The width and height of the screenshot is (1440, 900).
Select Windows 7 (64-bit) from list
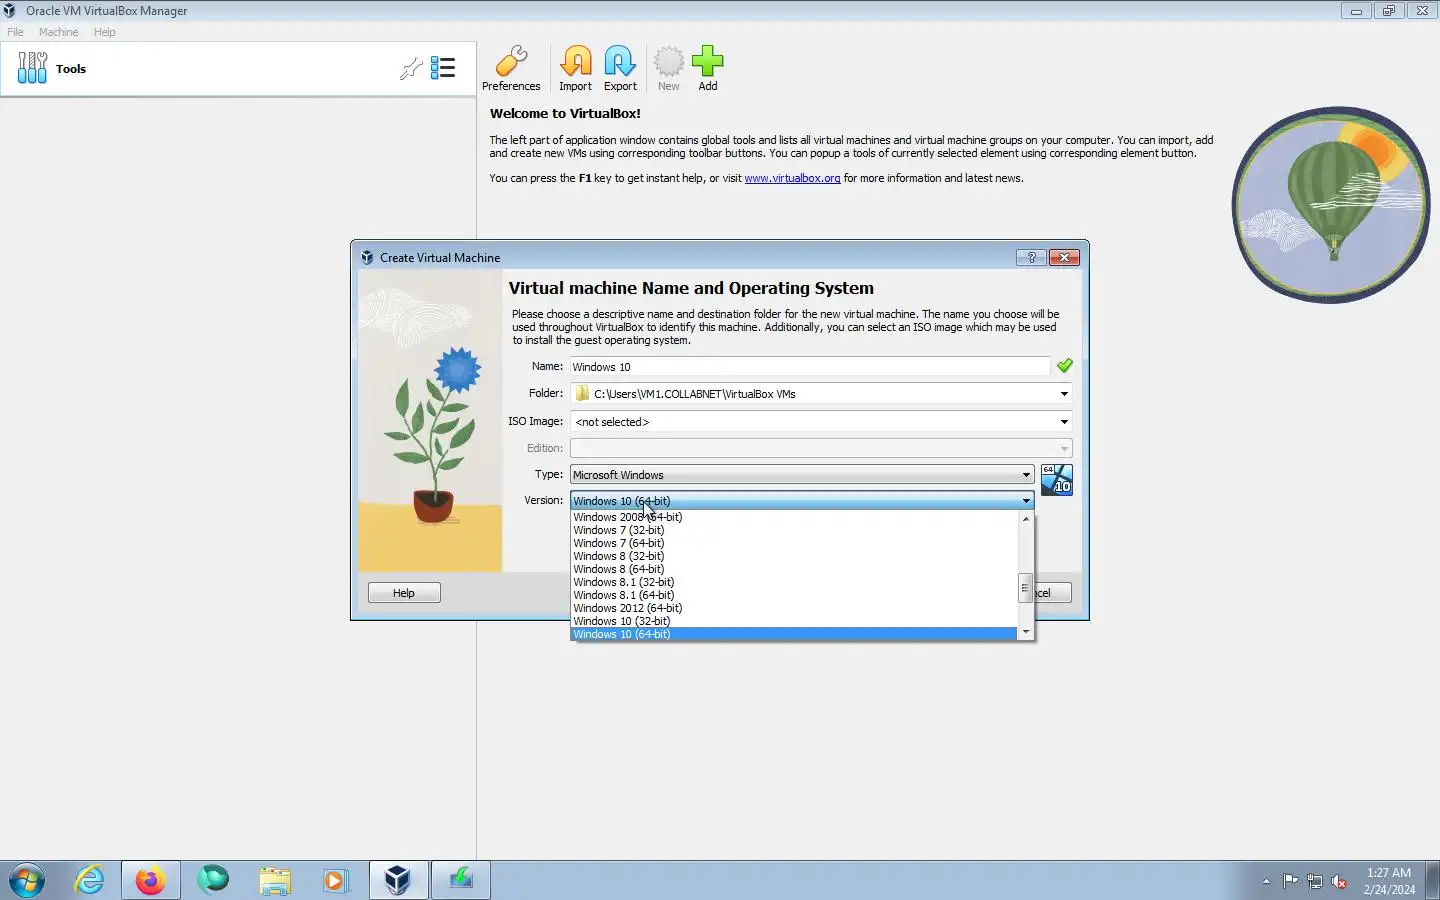point(794,543)
